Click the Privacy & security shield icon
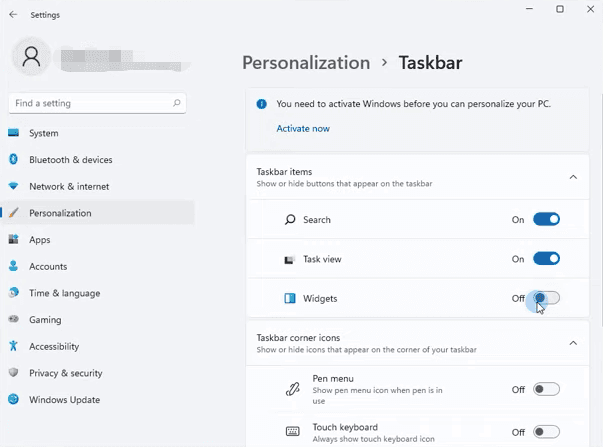Image resolution: width=603 pixels, height=447 pixels. (x=13, y=372)
